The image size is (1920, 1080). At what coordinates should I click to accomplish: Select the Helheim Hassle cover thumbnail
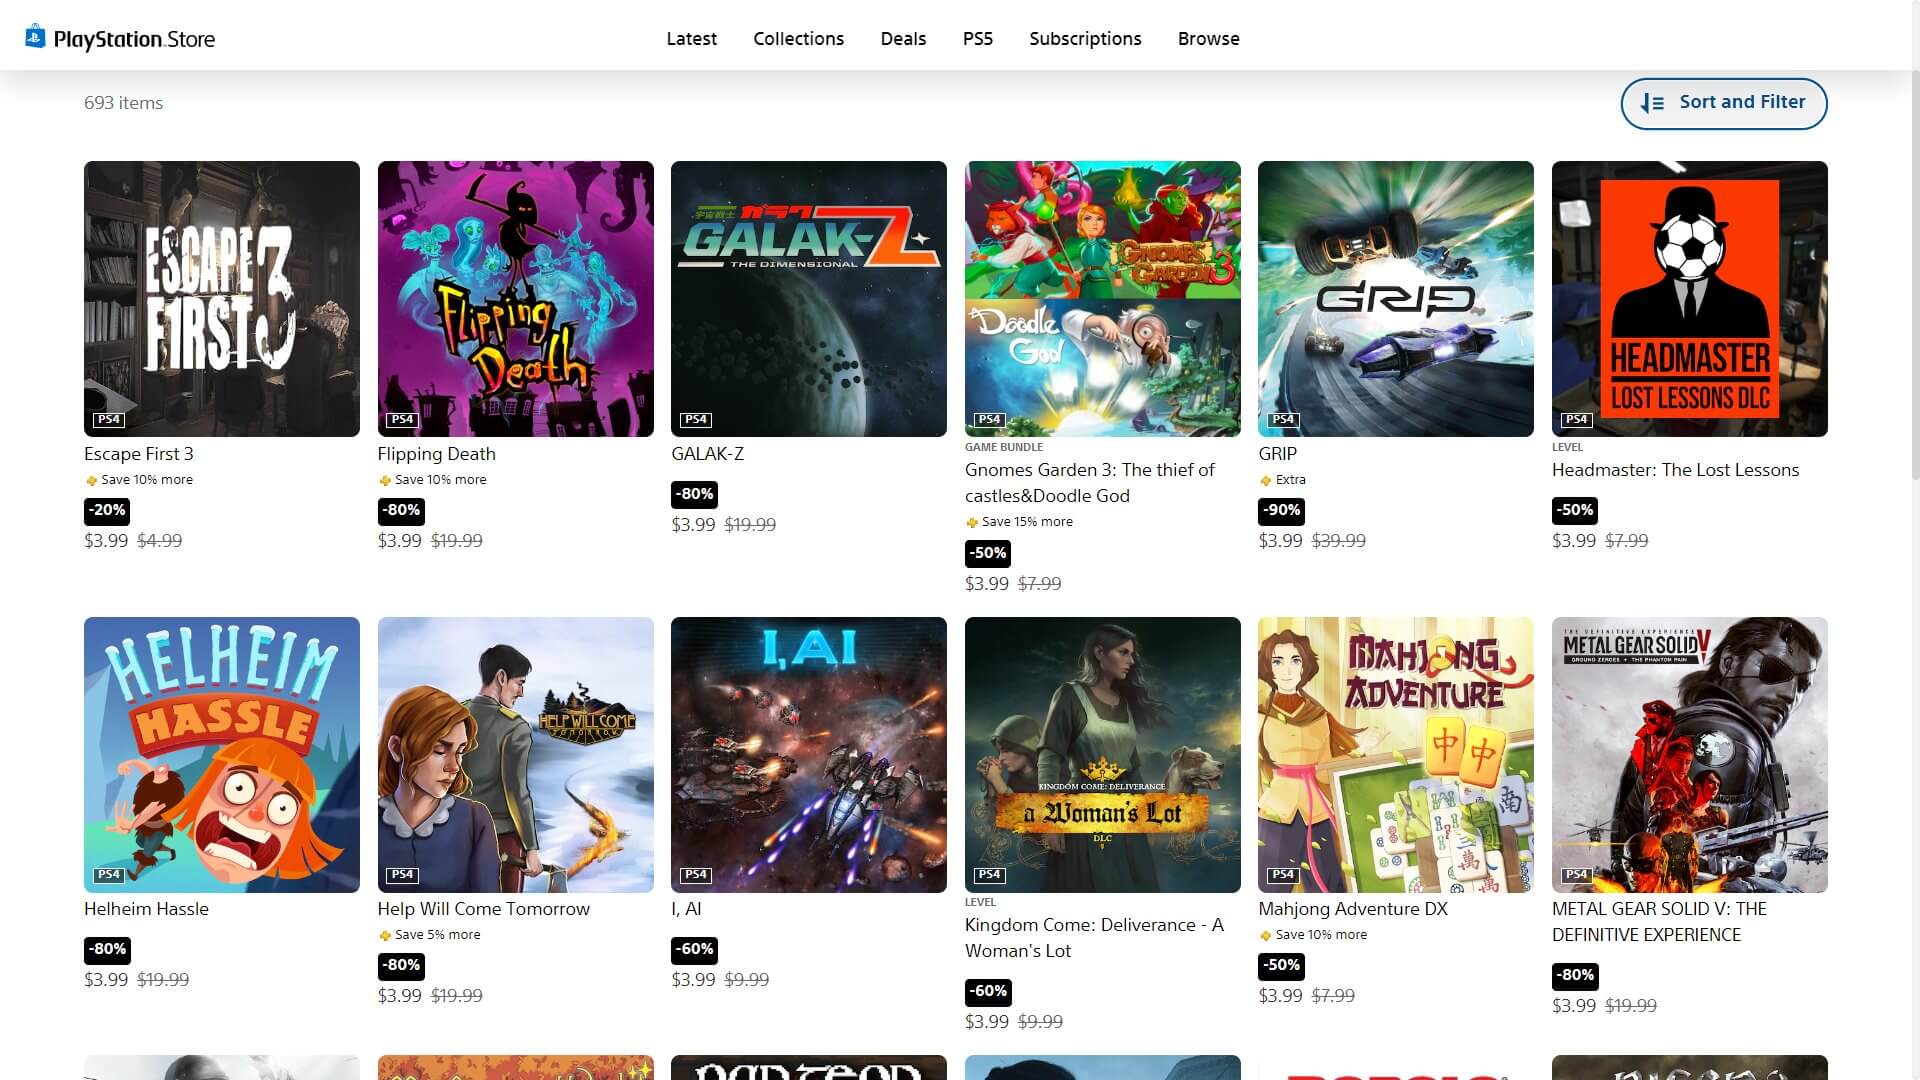click(222, 754)
